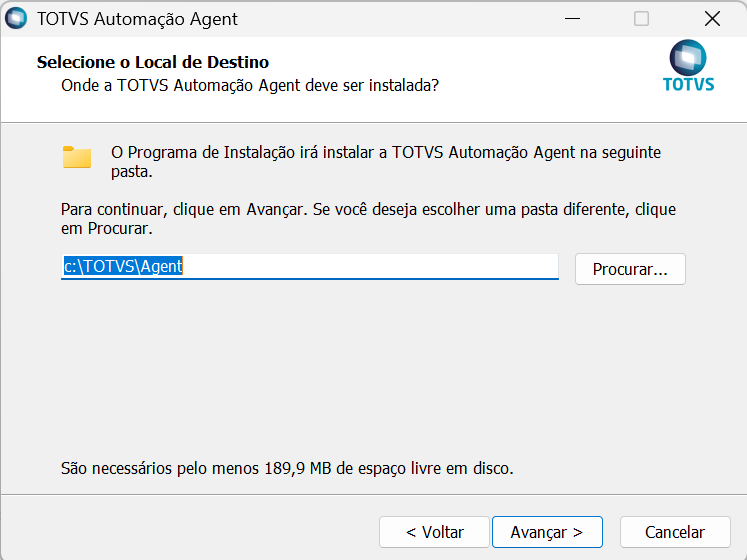This screenshot has height=560, width=747.
Task: Close the installer window
Action: point(712,19)
